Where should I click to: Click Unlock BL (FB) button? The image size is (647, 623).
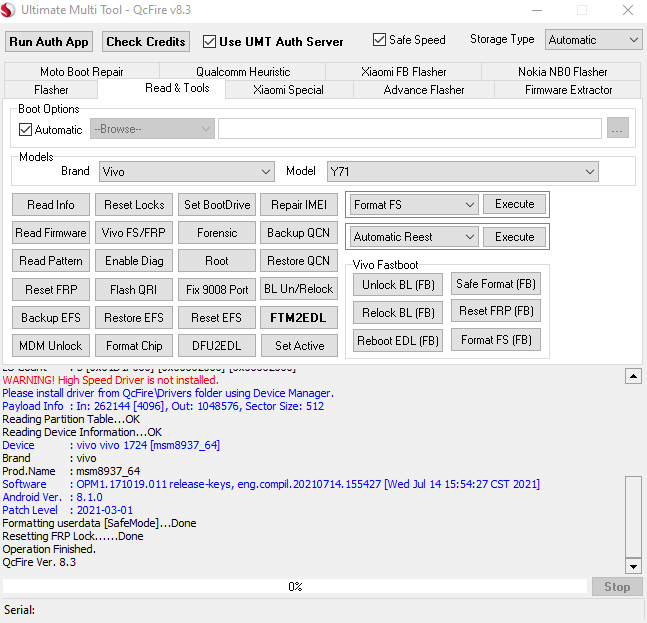coord(398,285)
